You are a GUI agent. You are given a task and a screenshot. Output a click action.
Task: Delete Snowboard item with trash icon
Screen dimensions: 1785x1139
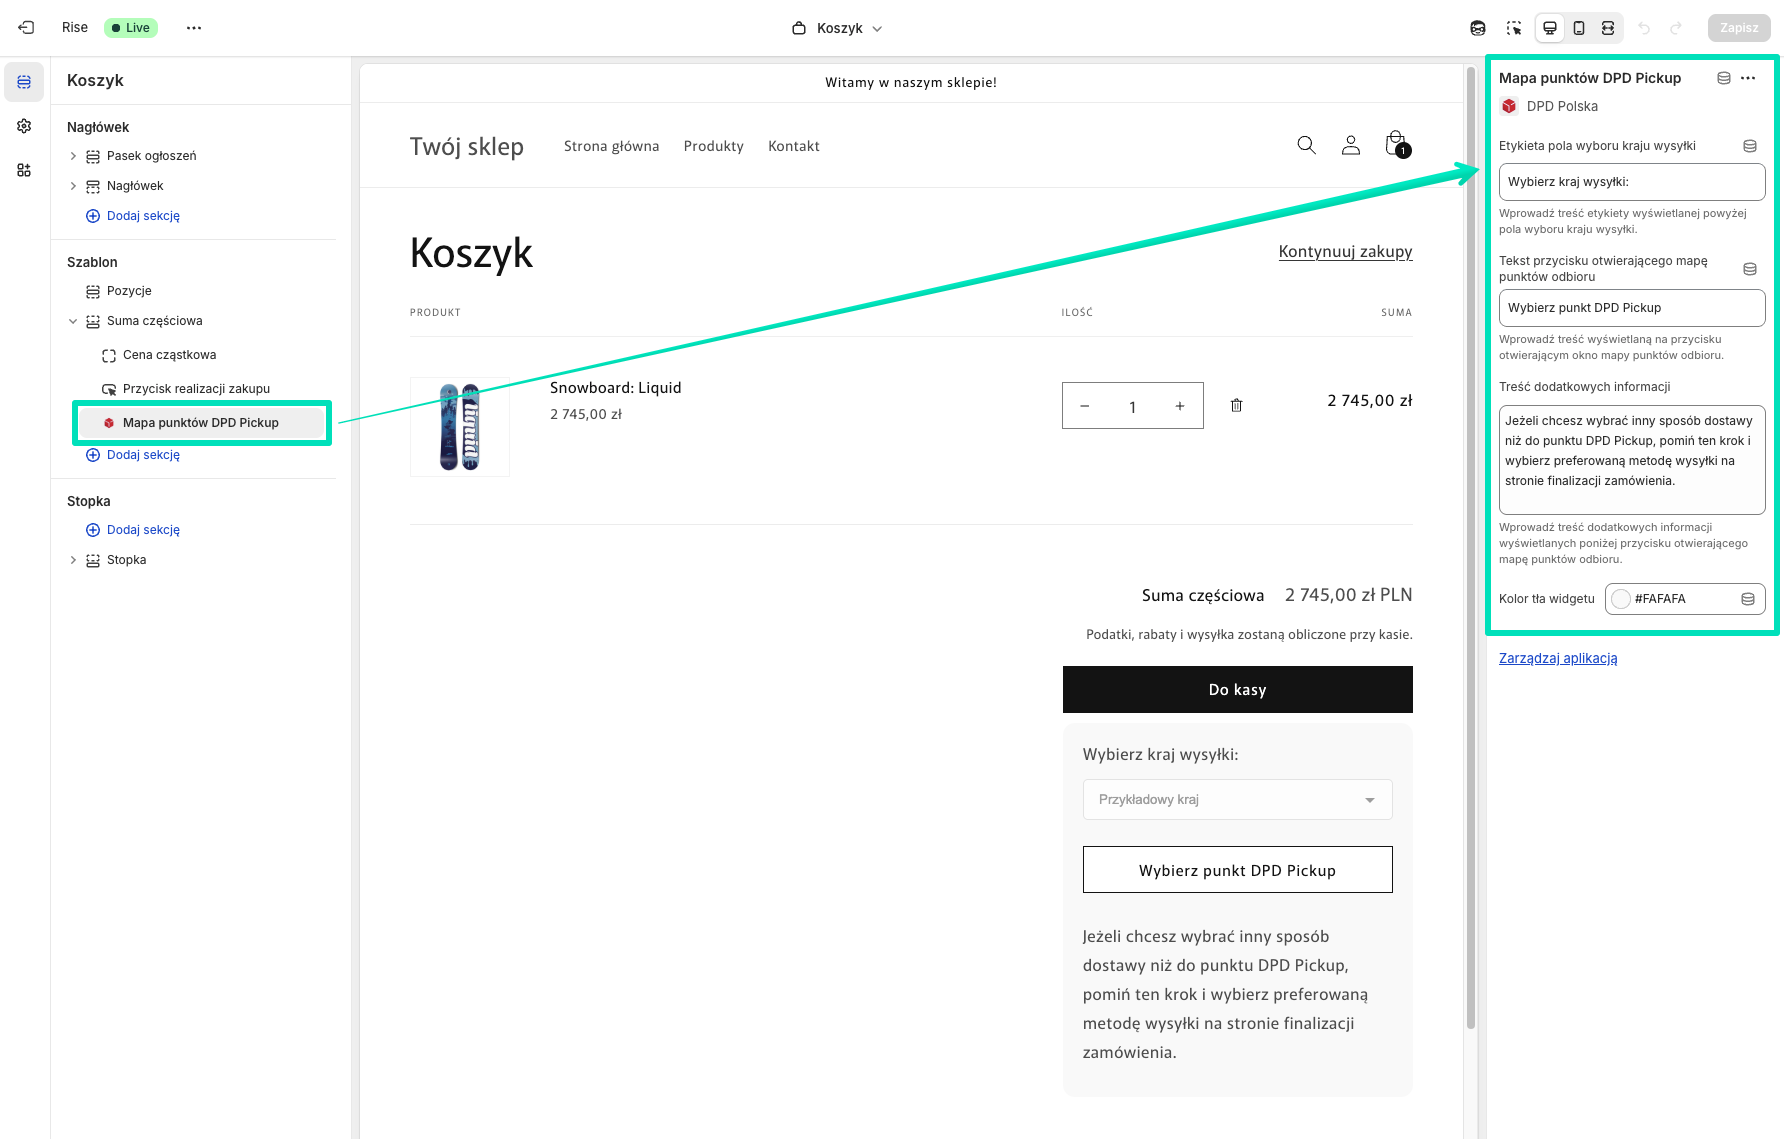pyautogui.click(x=1236, y=405)
